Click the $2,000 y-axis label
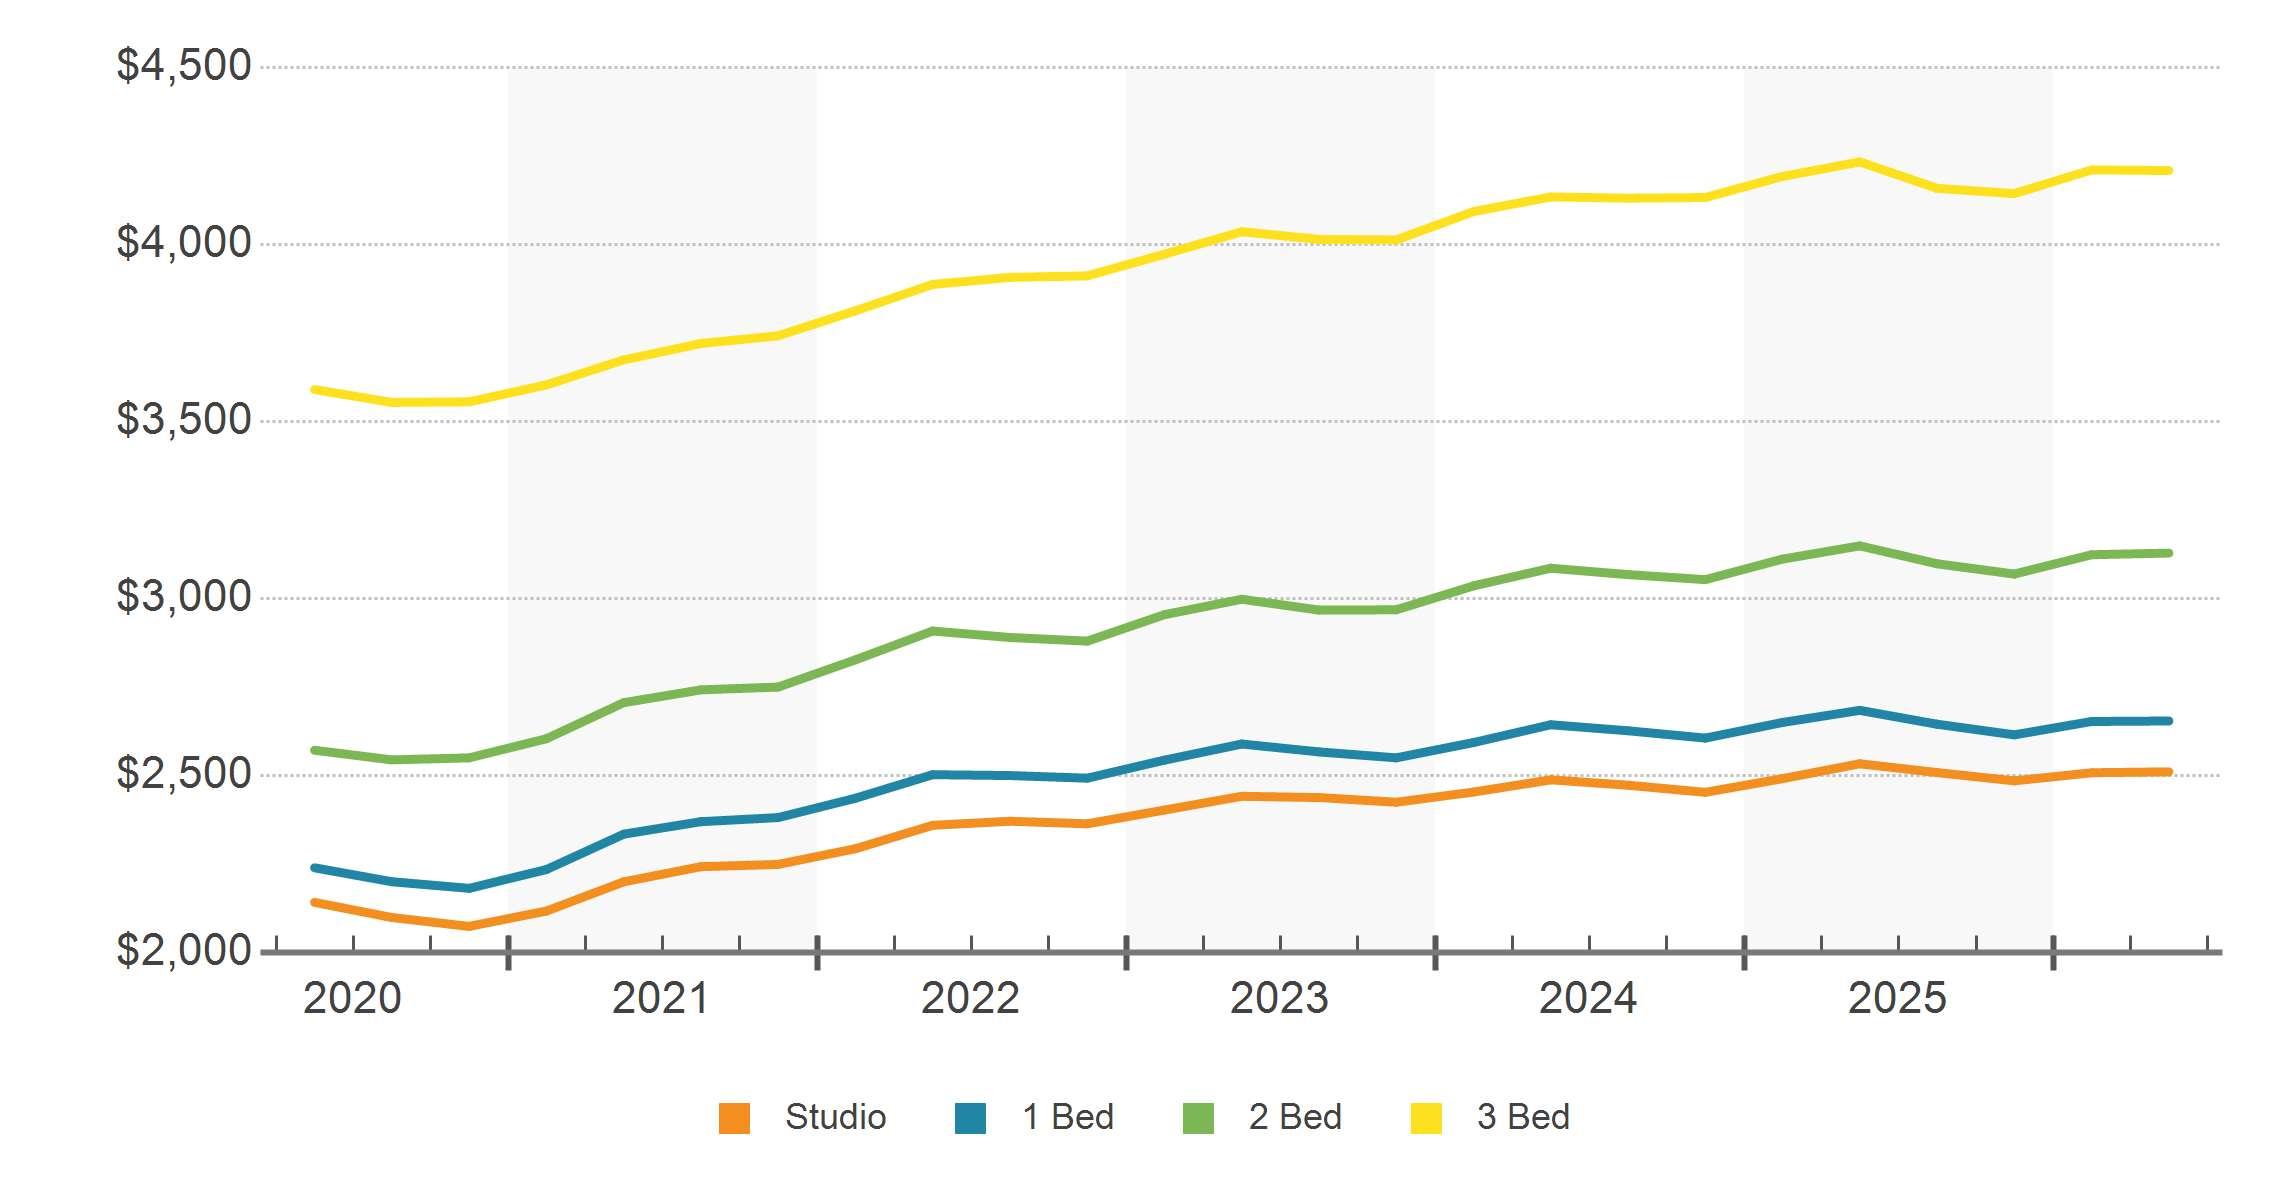This screenshot has width=2292, height=1191. coord(184,951)
